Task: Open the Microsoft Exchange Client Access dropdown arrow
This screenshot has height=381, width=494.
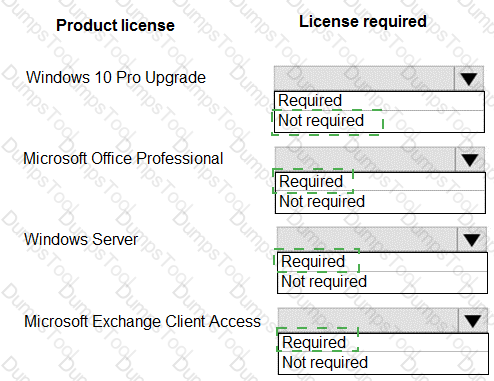Action: [473, 321]
